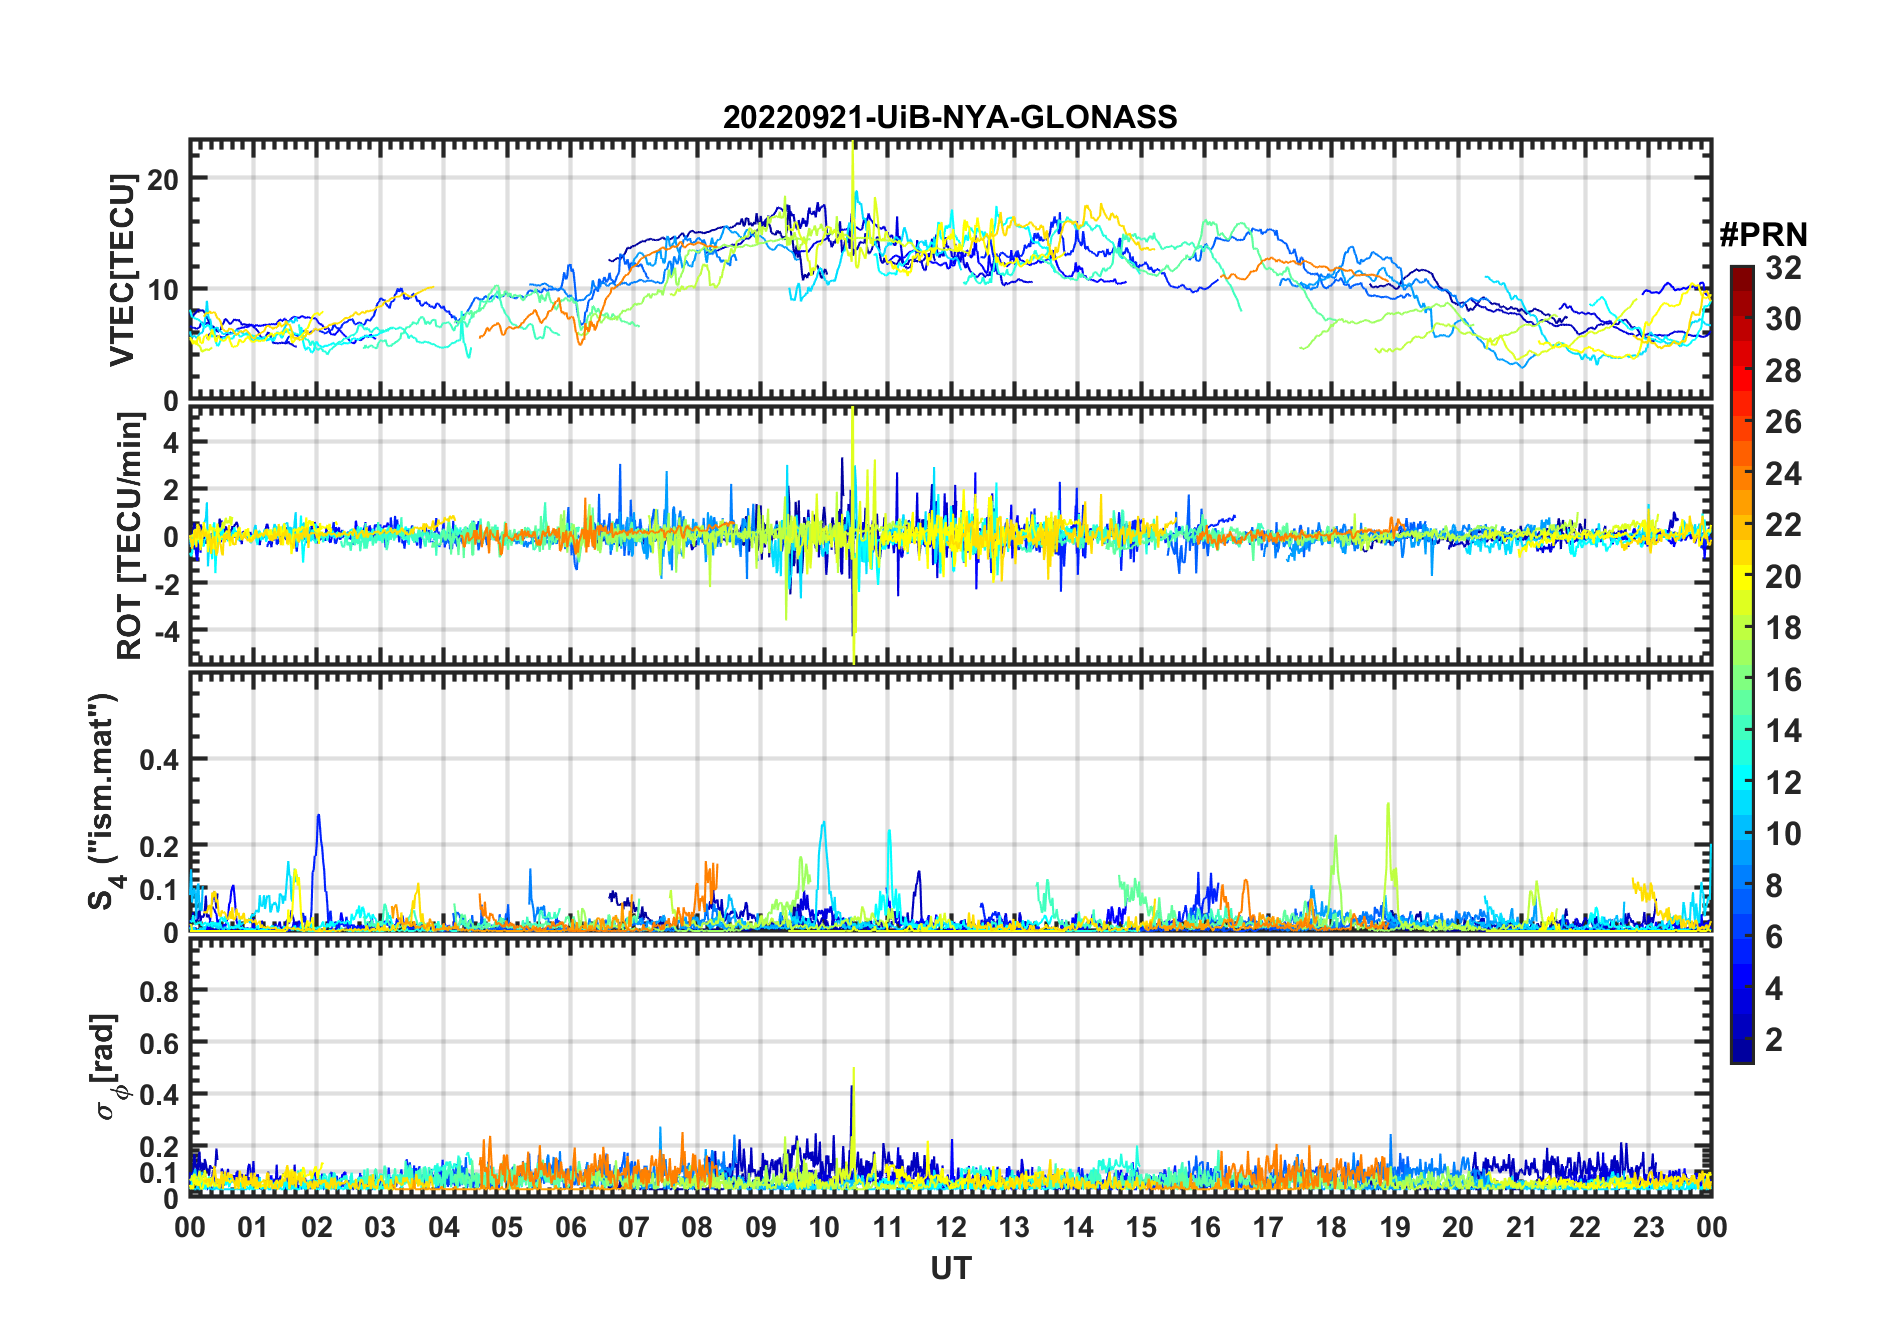The image size is (1902, 1330).
Task: Click the sigma phi [rad] y-axis label
Action: [x=108, y=1067]
